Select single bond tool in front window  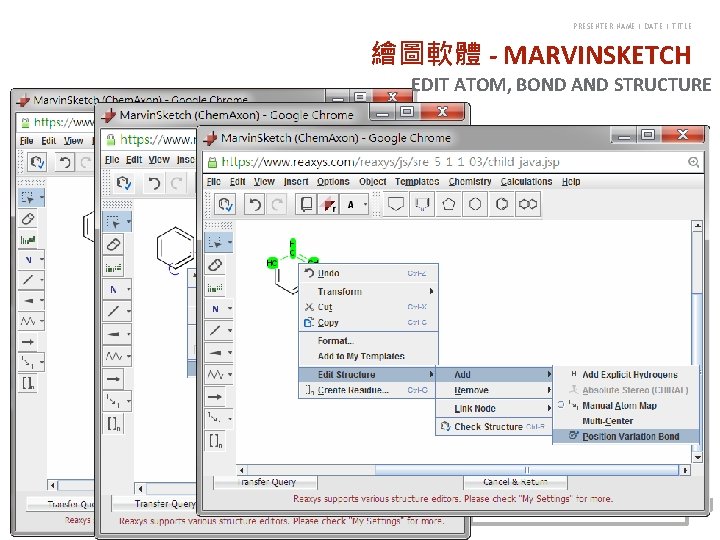pos(215,330)
